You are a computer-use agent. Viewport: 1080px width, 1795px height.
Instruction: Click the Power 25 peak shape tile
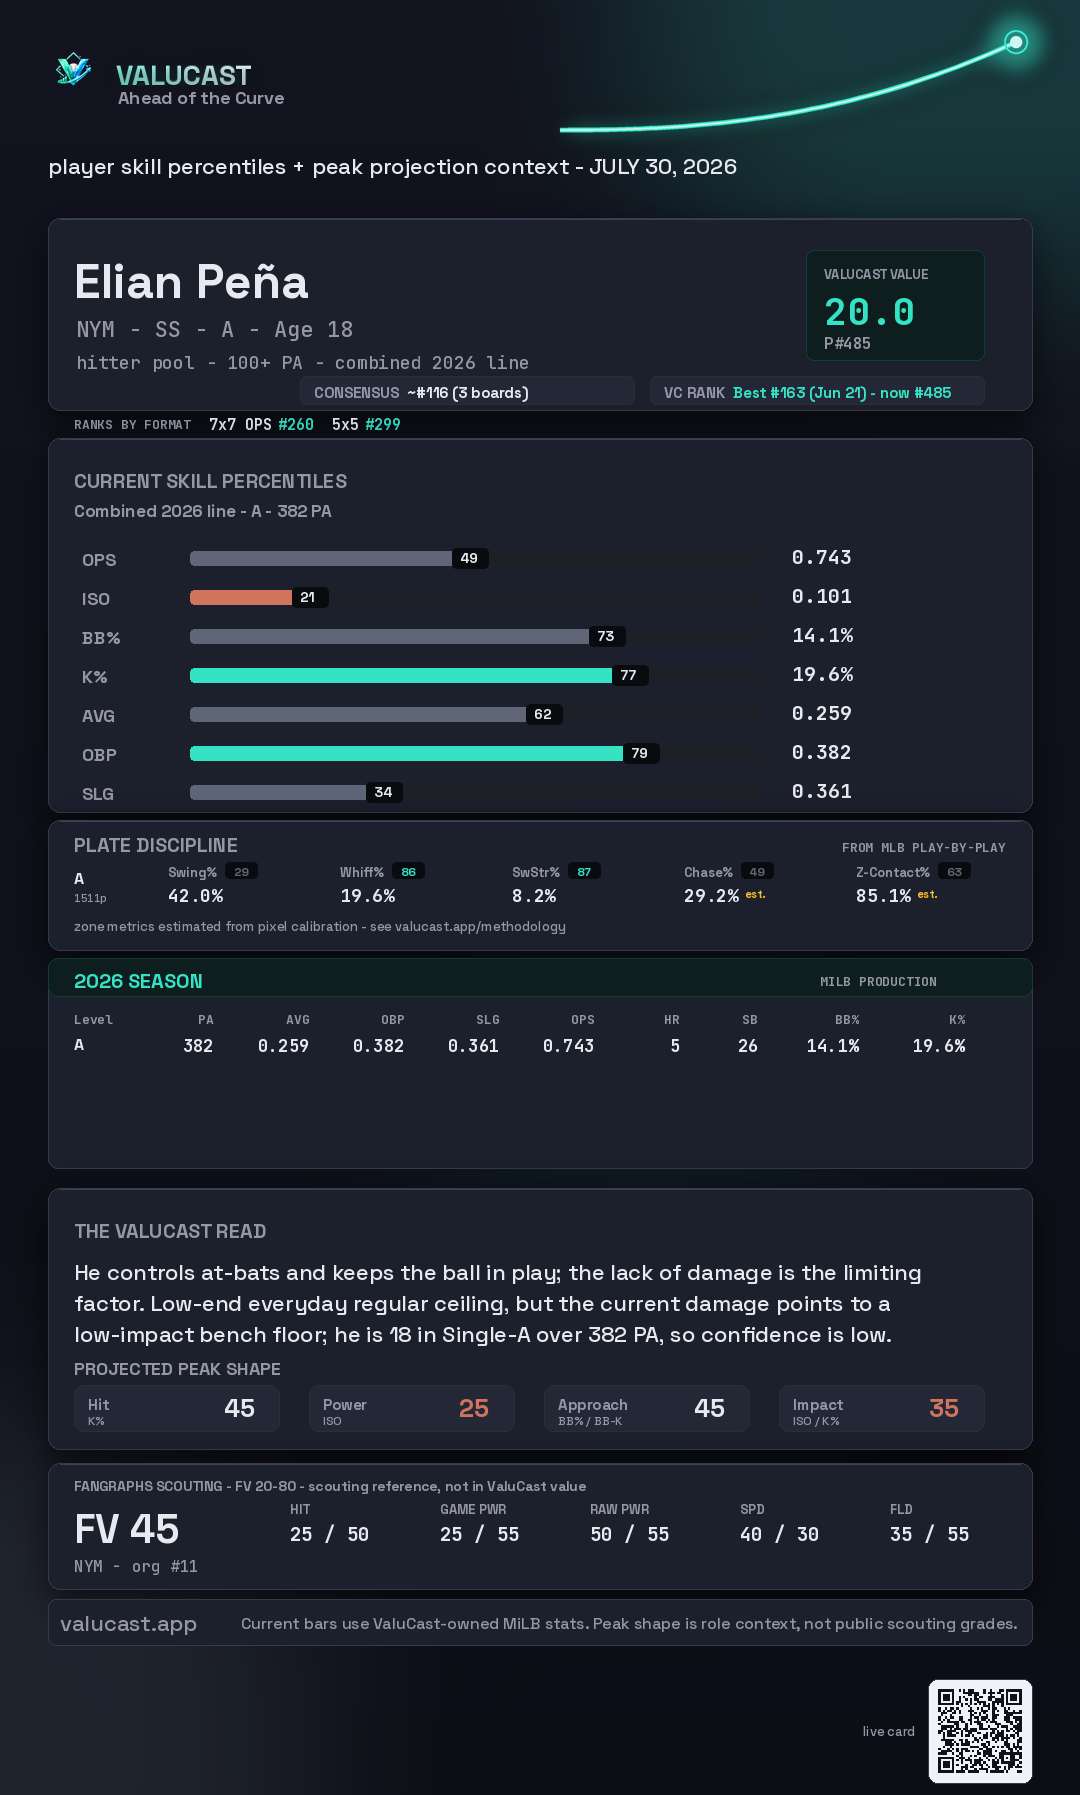coord(412,1409)
